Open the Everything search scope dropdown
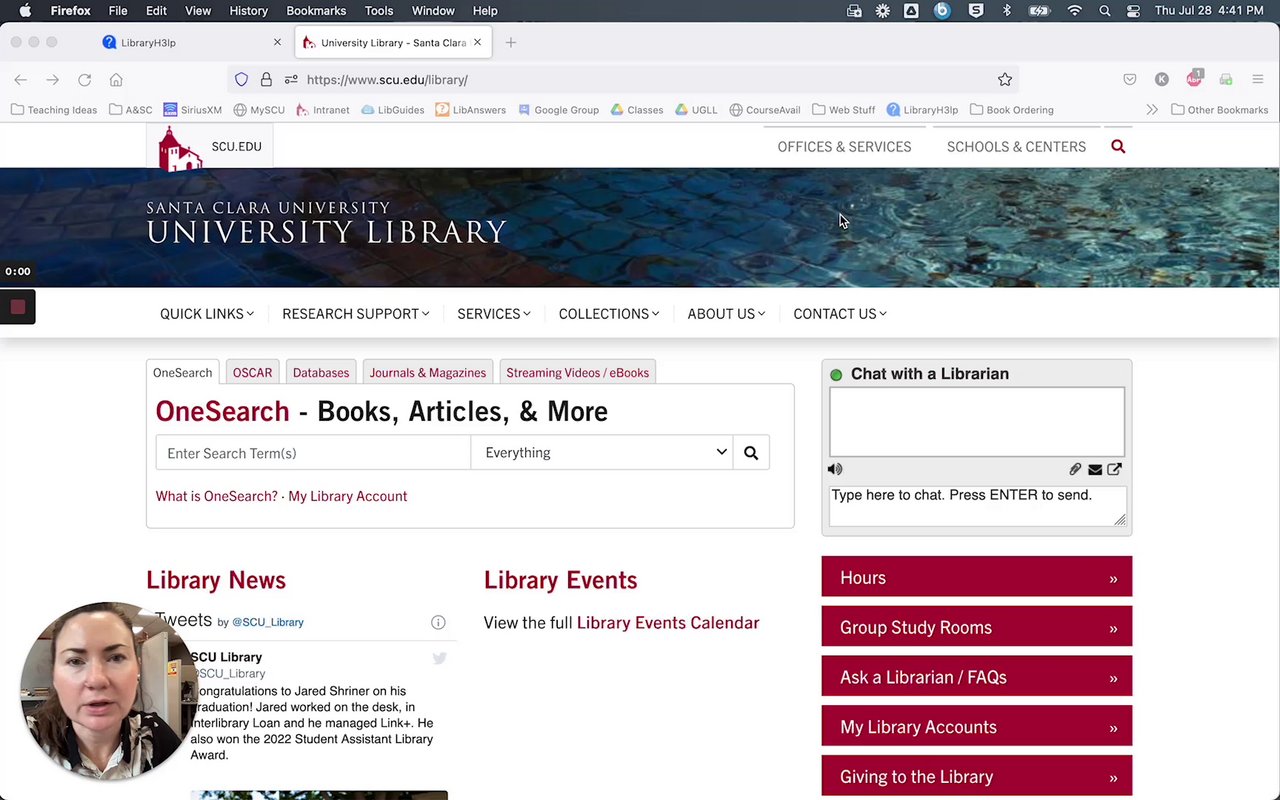The image size is (1280, 800). tap(602, 453)
